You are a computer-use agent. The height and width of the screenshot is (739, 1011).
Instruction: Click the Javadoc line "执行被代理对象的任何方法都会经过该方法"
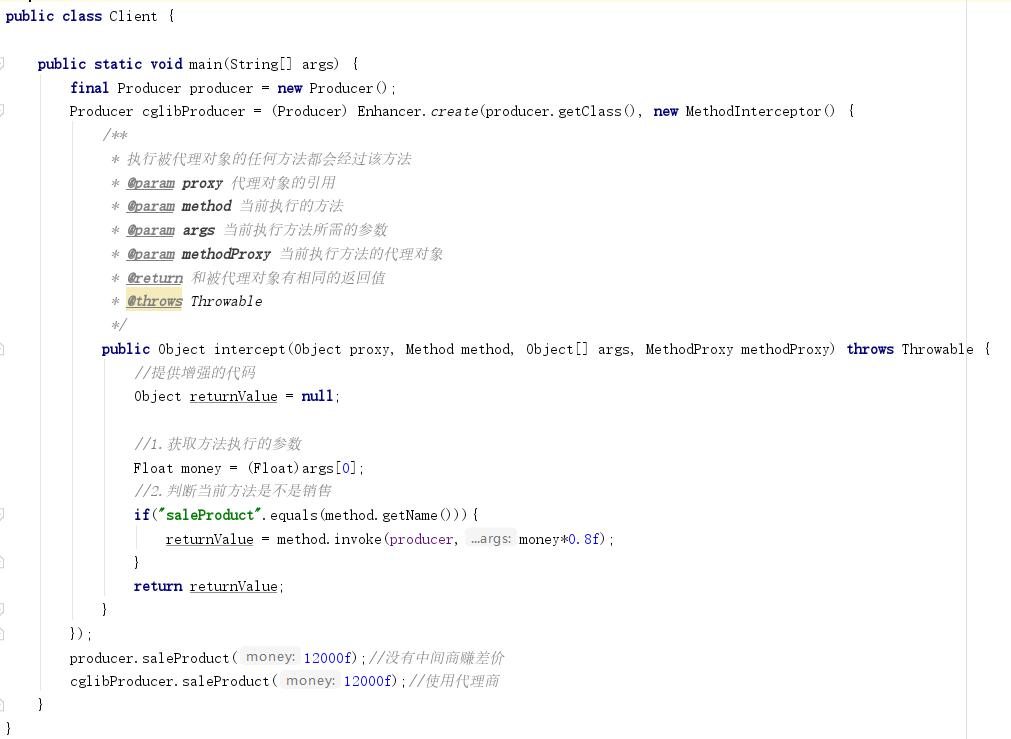point(269,159)
